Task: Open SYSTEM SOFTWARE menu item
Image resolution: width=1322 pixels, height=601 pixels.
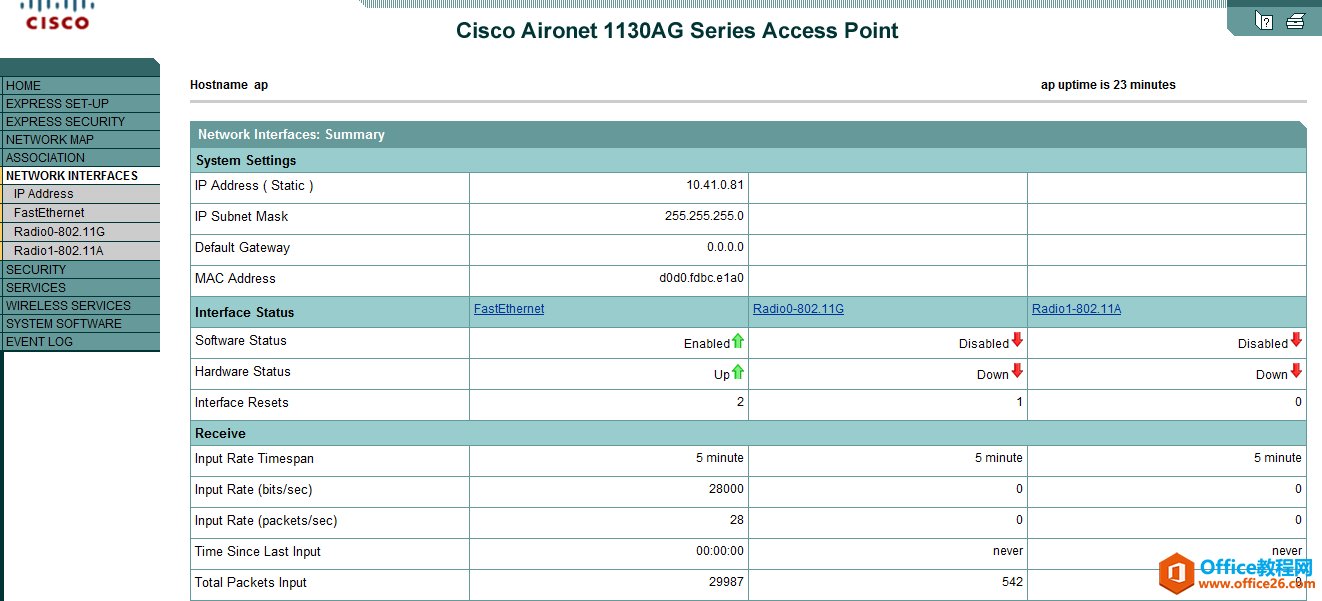Action: coord(64,324)
